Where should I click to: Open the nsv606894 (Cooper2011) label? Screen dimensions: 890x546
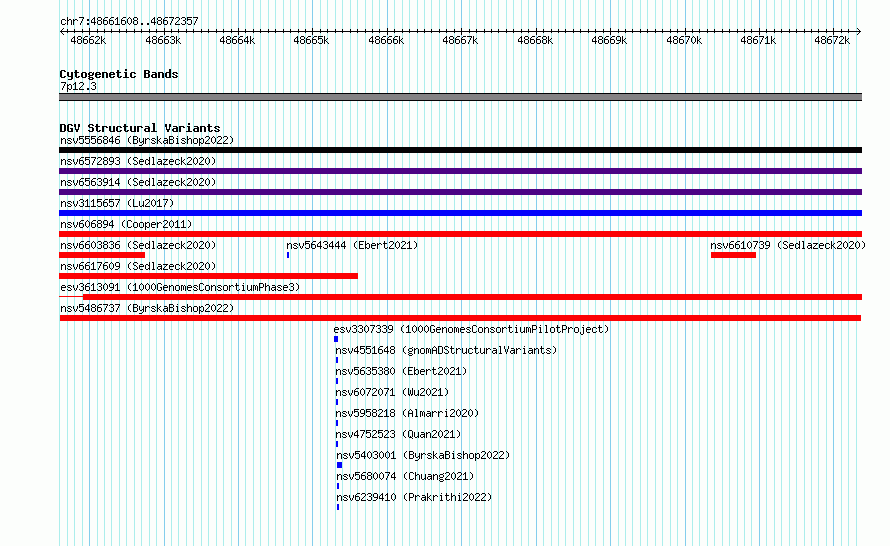pos(126,224)
